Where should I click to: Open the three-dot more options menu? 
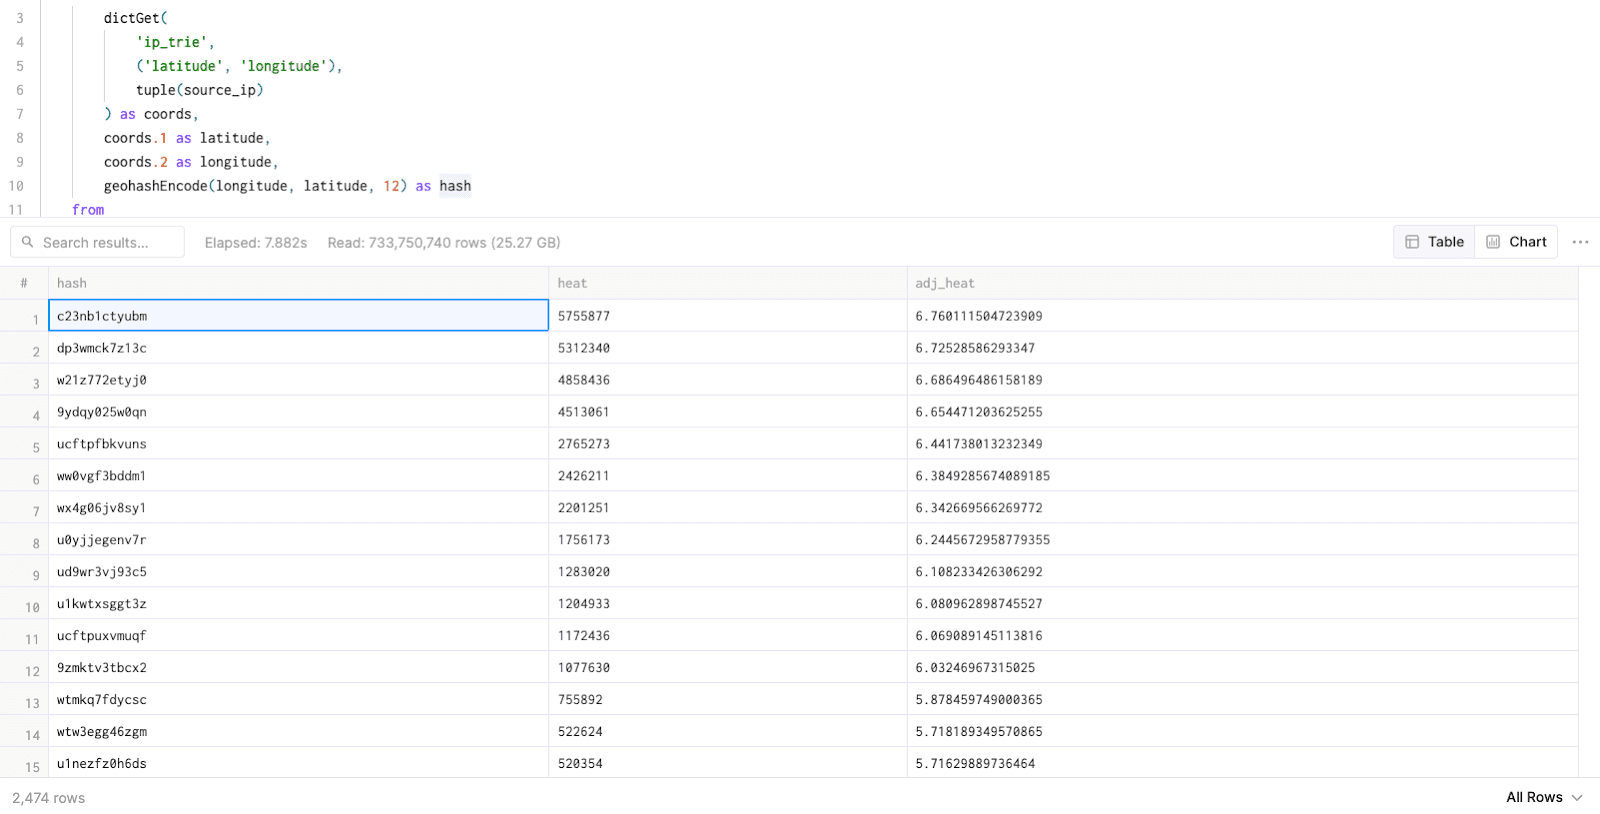click(x=1580, y=242)
